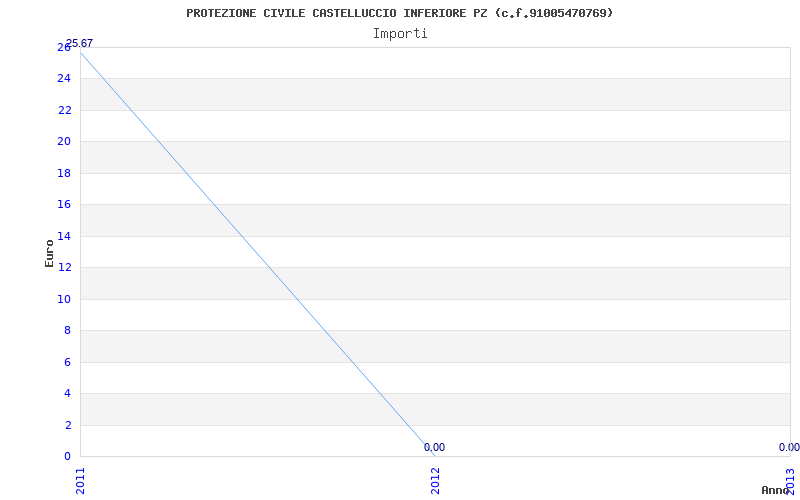Click the blue descending data line
The height and width of the screenshot is (500, 800).
point(258,254)
